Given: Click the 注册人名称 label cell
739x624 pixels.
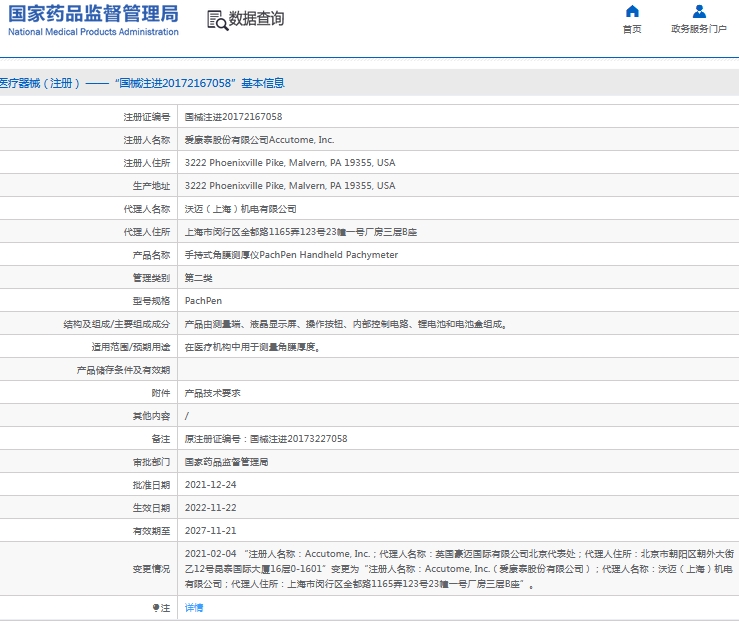Looking at the screenshot, I should (147, 140).
